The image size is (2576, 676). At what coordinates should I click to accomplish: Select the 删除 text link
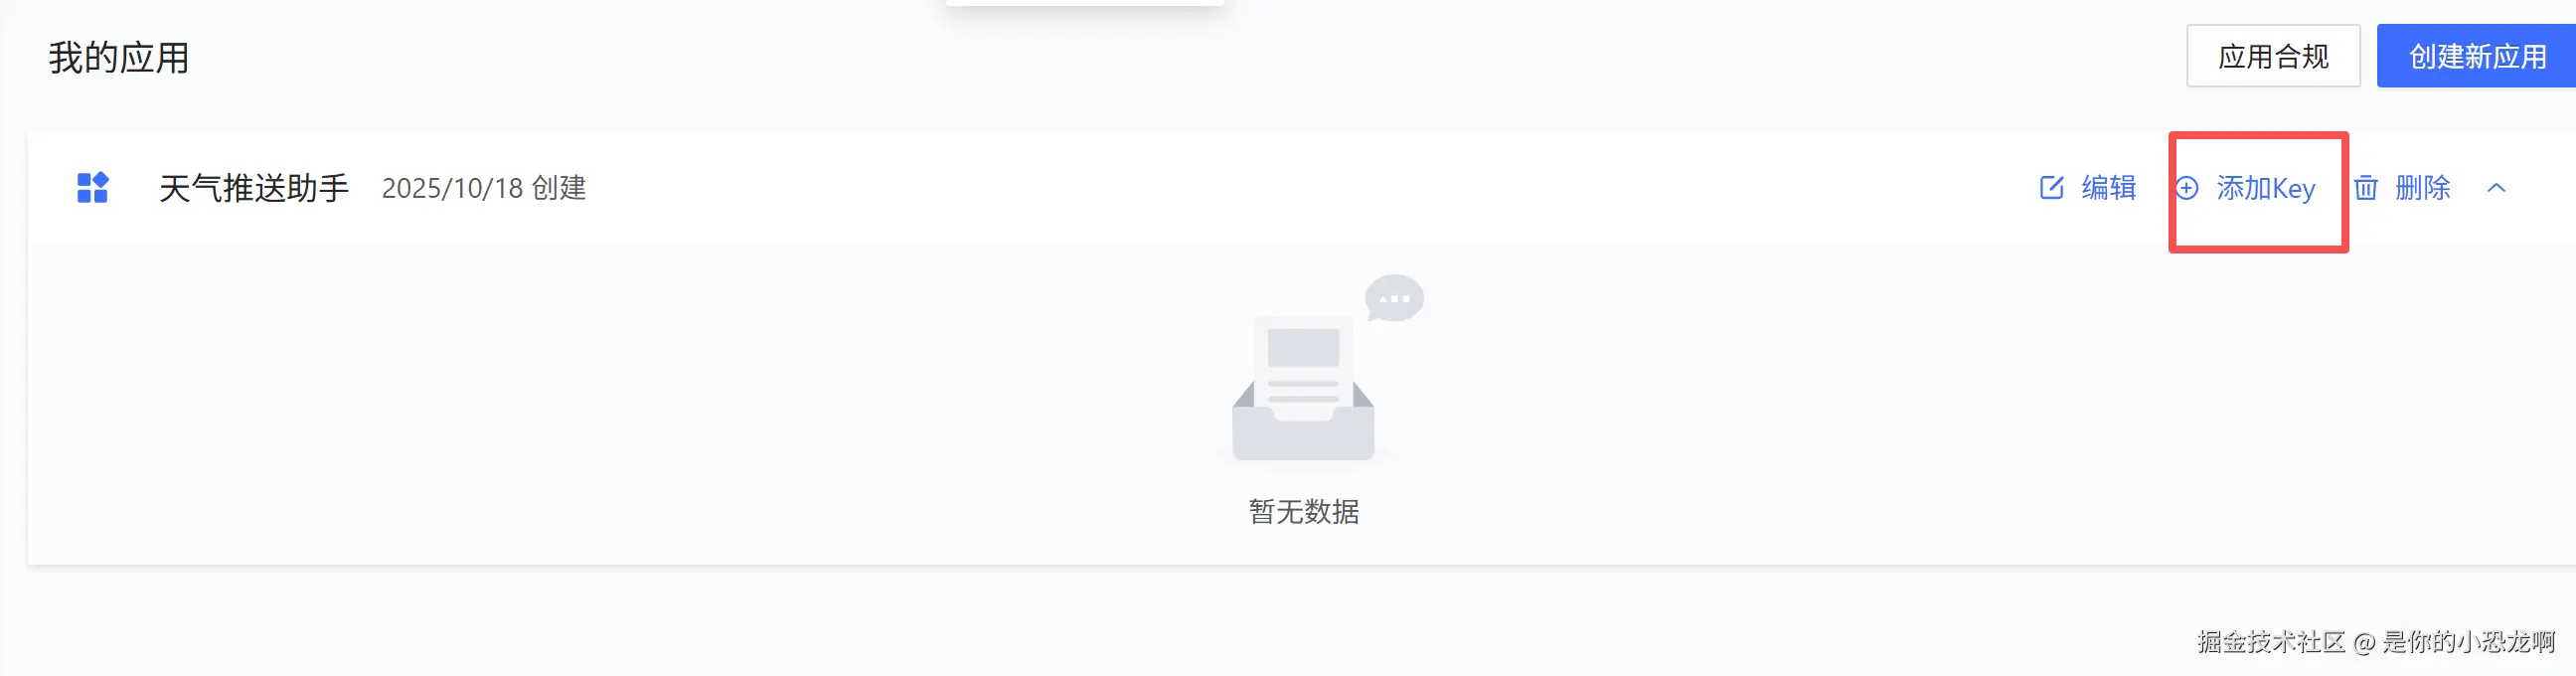click(x=2422, y=187)
